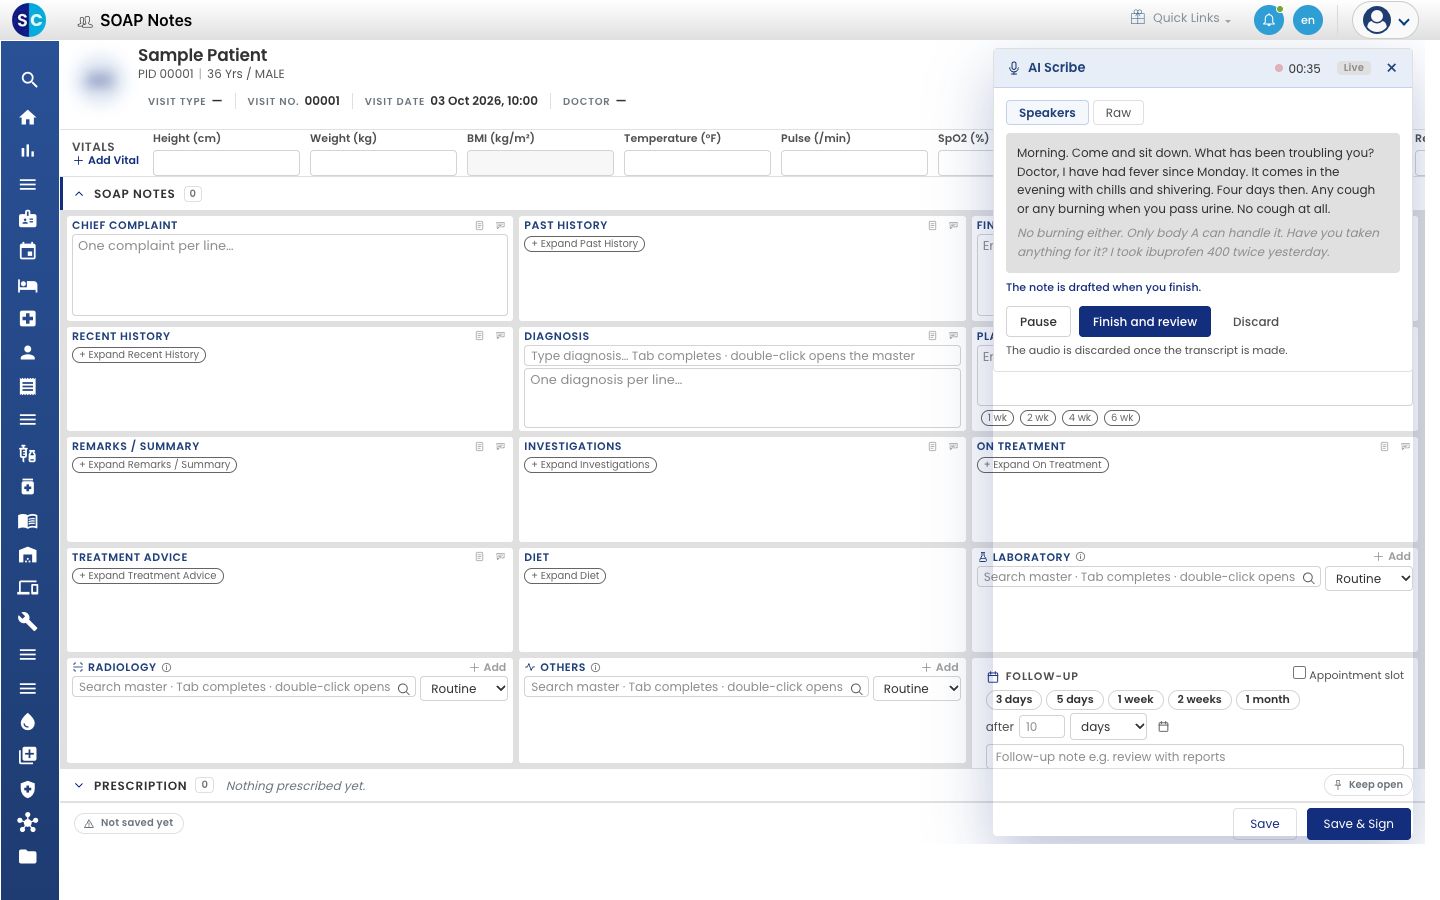Toggle the Keep open pin
The image size is (1440, 900).
tap(1368, 785)
